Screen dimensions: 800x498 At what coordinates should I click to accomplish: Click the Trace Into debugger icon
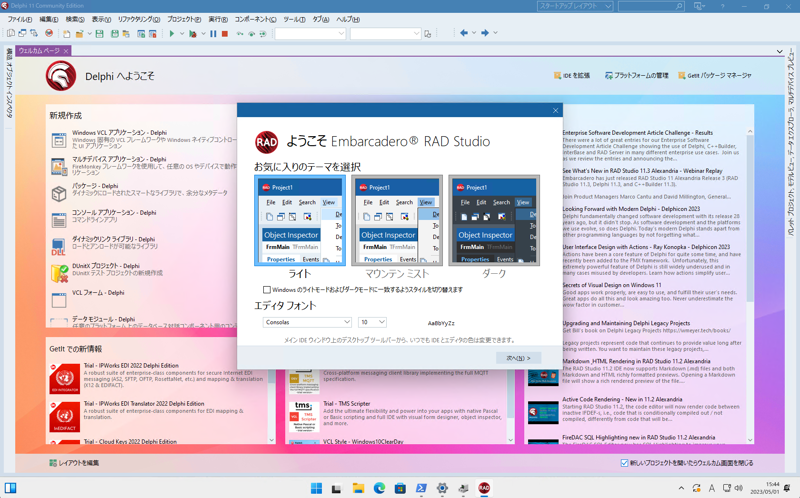coord(240,34)
